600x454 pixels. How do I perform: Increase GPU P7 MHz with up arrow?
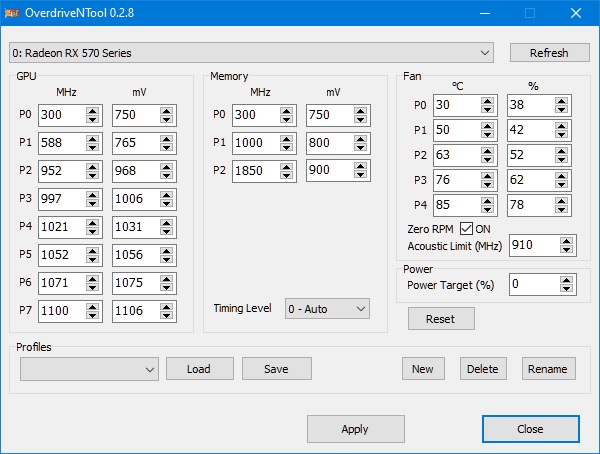(92, 306)
